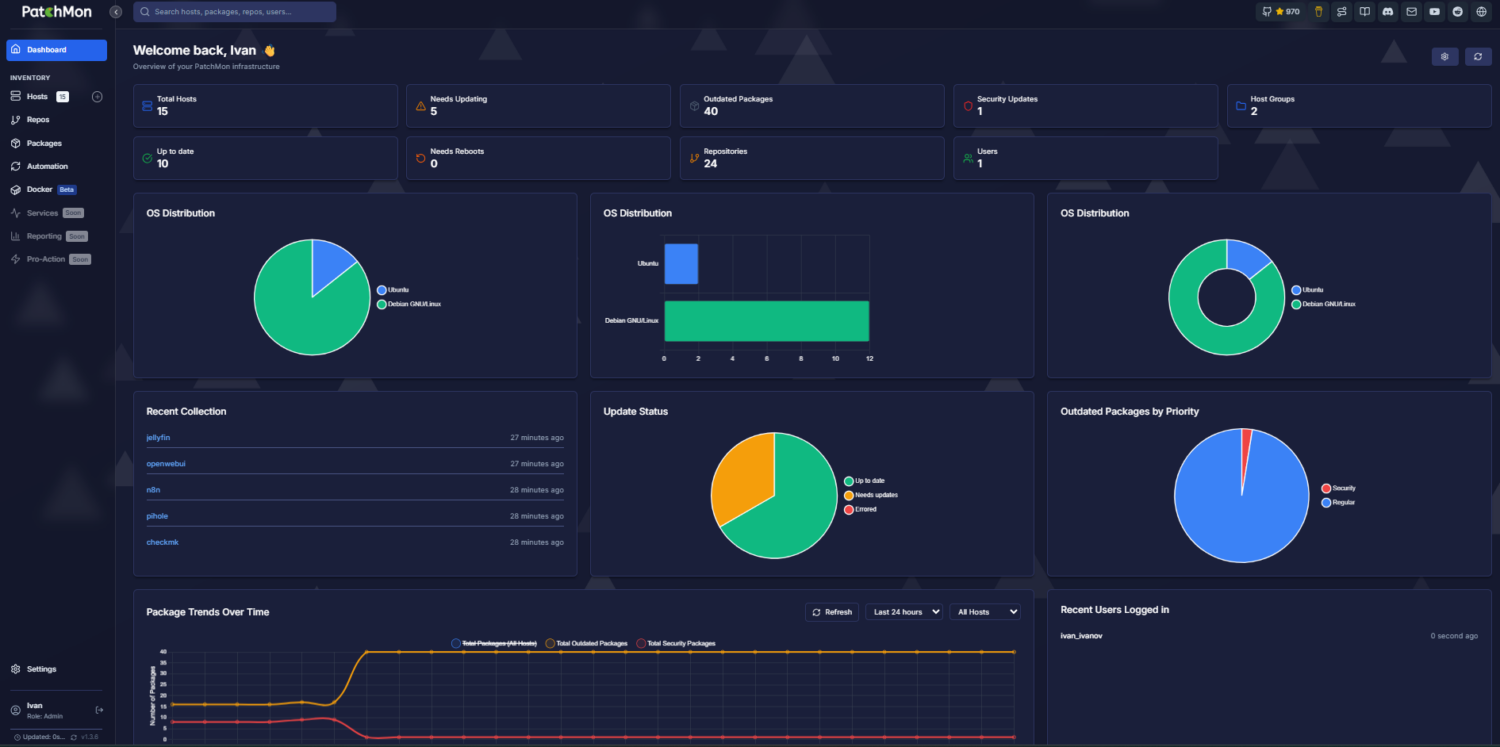Open the Discord community icon
This screenshot has height=747, width=1500.
1388,12
